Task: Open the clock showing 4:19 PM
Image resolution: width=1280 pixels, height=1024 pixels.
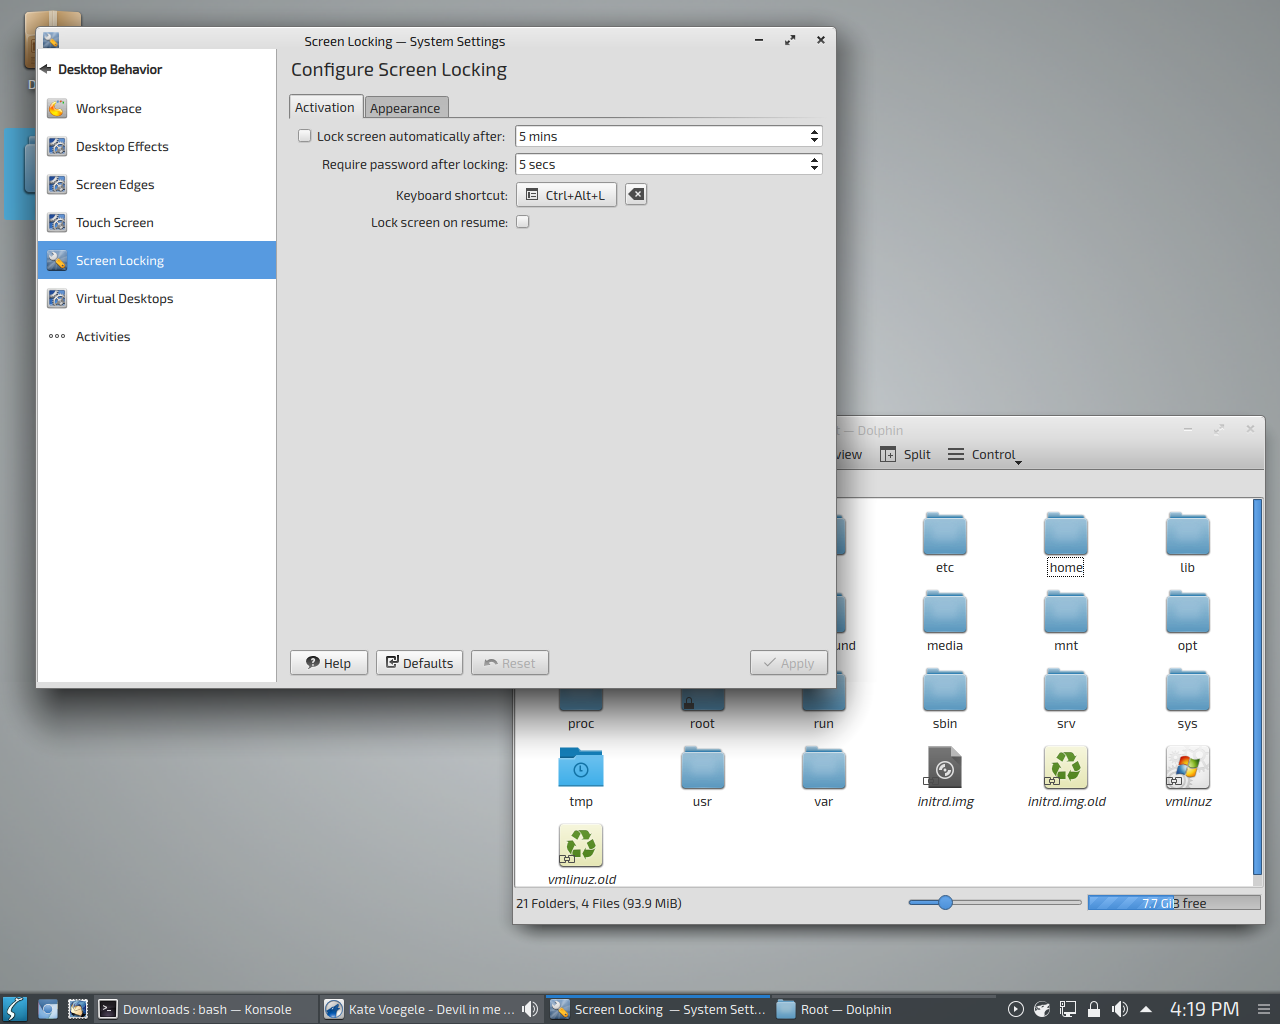Action: click(x=1205, y=1009)
